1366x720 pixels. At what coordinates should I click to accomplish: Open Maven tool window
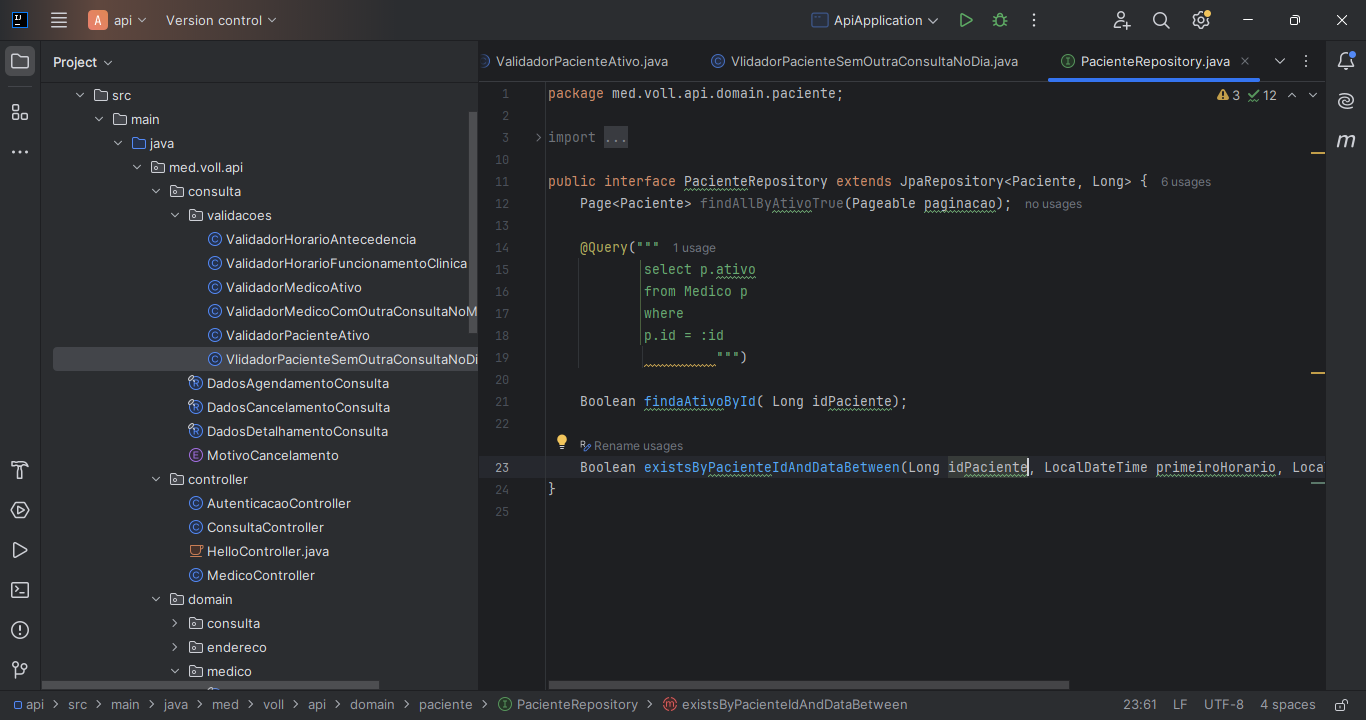click(1346, 141)
